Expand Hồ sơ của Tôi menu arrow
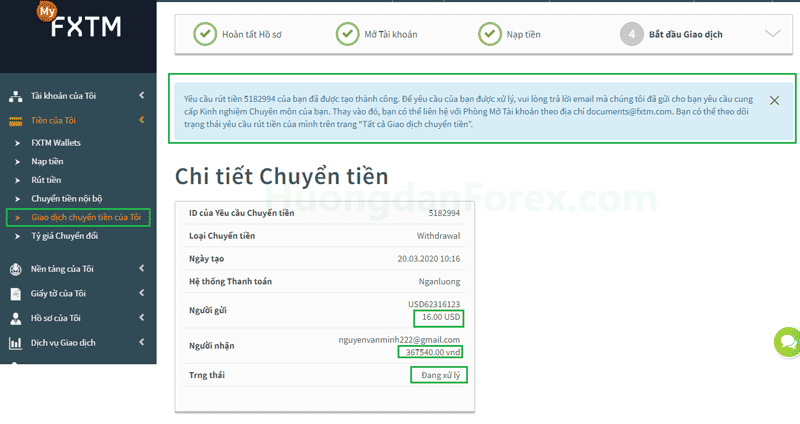The image size is (800, 424). pos(142,317)
